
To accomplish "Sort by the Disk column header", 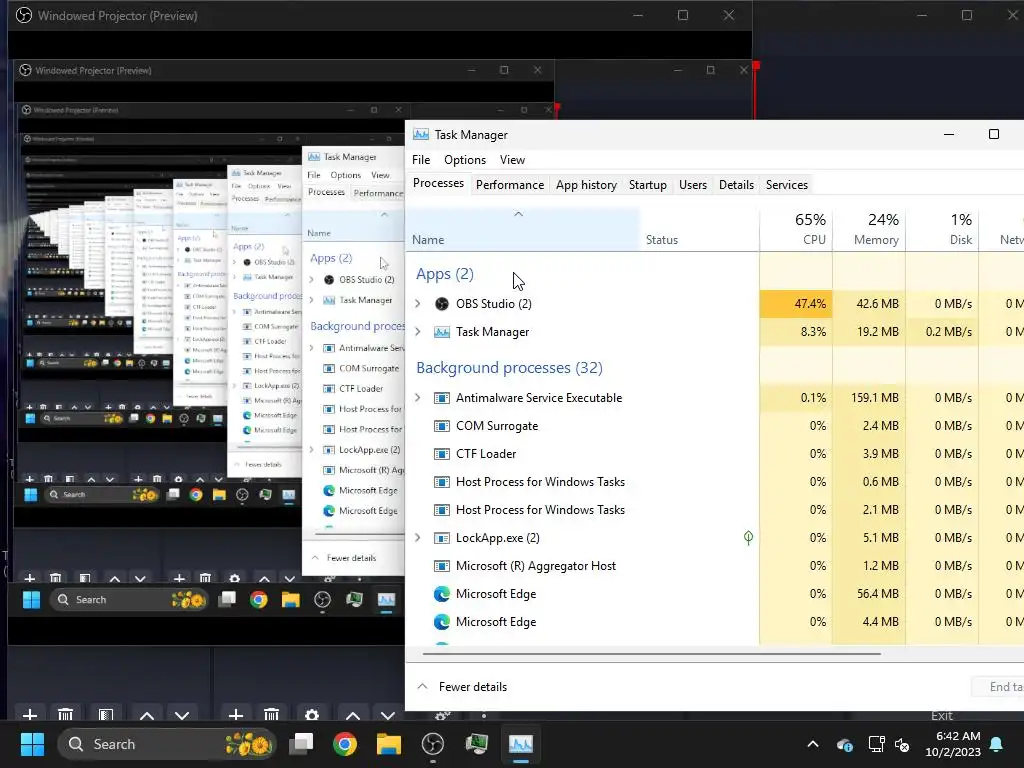I will coord(942,230).
